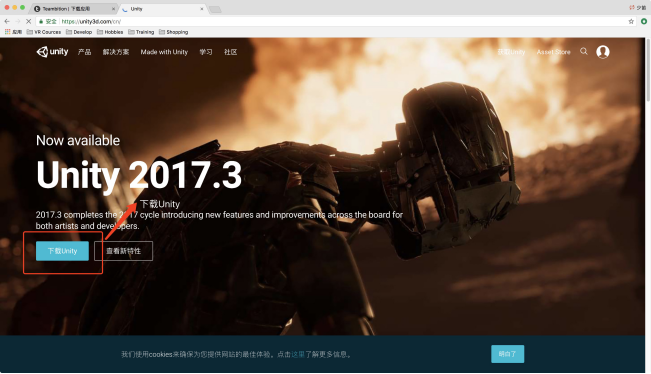This screenshot has height=374, width=651.
Task: Open a new tab with the new-tab button
Action: (x=215, y=9)
